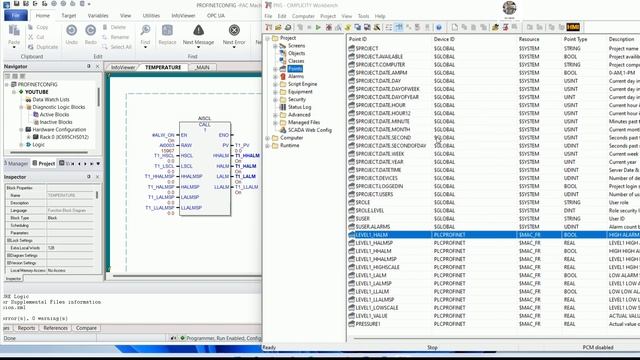Click the new blank document icon in the Workbench toolbar
Screen dimensions: 640x360
click(454, 27)
